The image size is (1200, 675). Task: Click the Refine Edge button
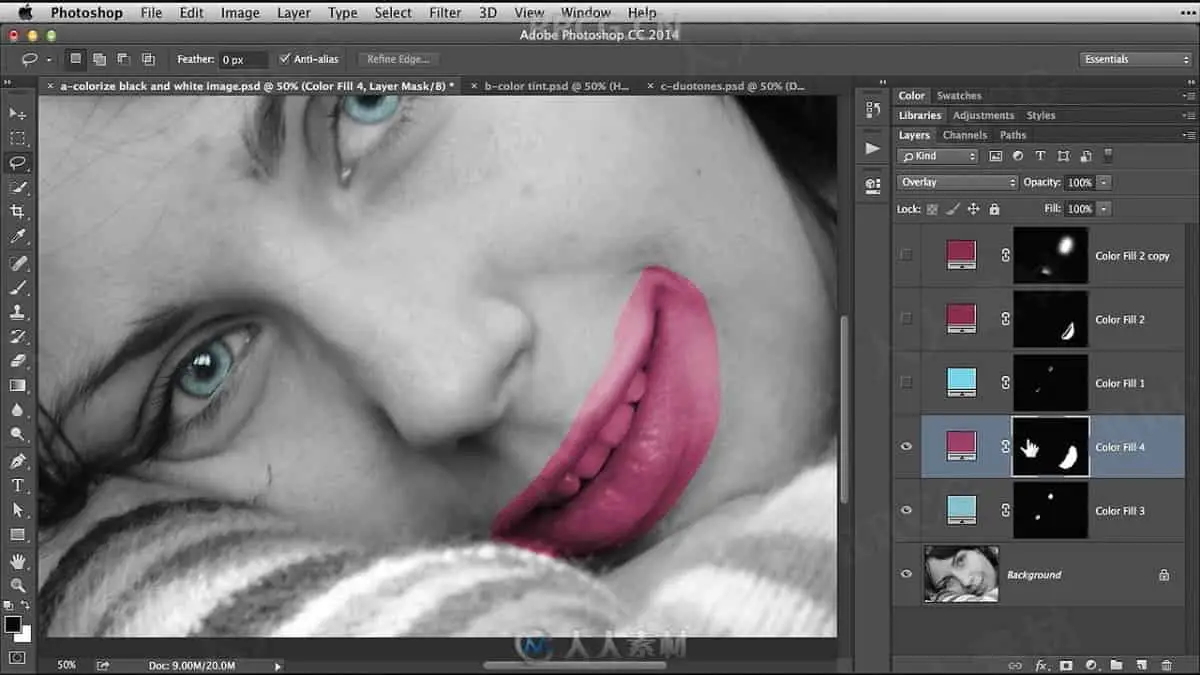coord(397,59)
